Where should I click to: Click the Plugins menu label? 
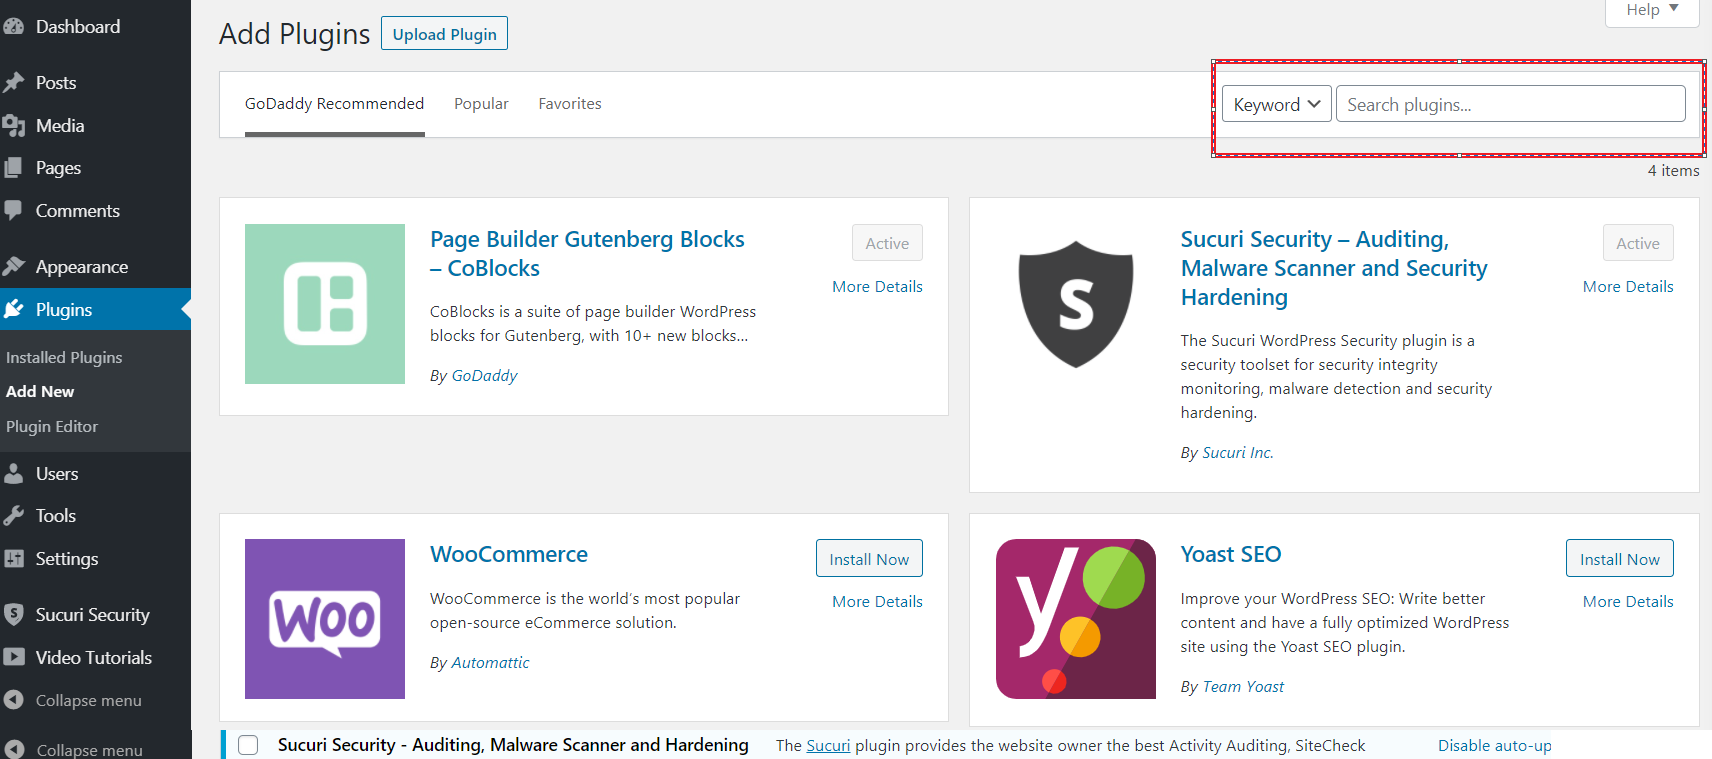click(64, 310)
